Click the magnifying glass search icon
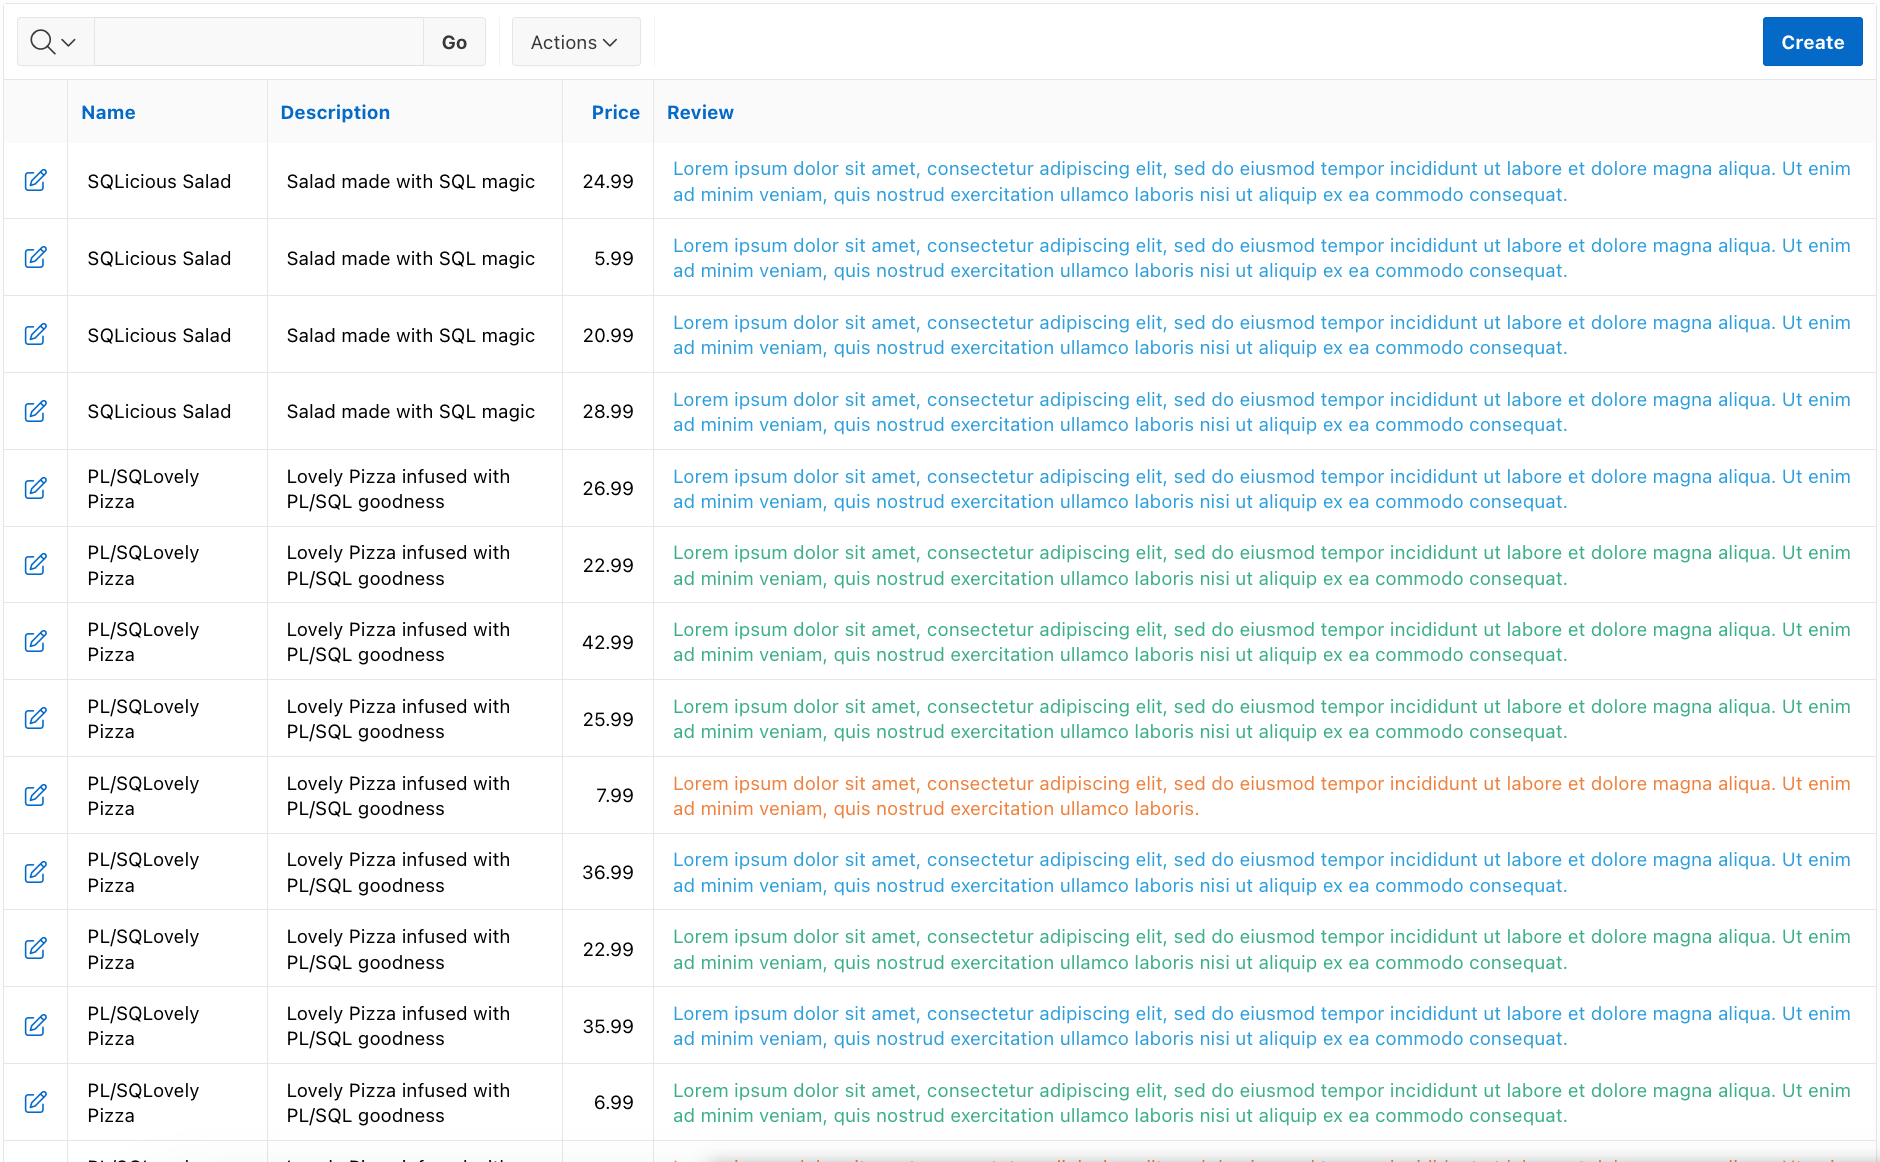Viewport: 1880px width, 1162px height. (43, 41)
